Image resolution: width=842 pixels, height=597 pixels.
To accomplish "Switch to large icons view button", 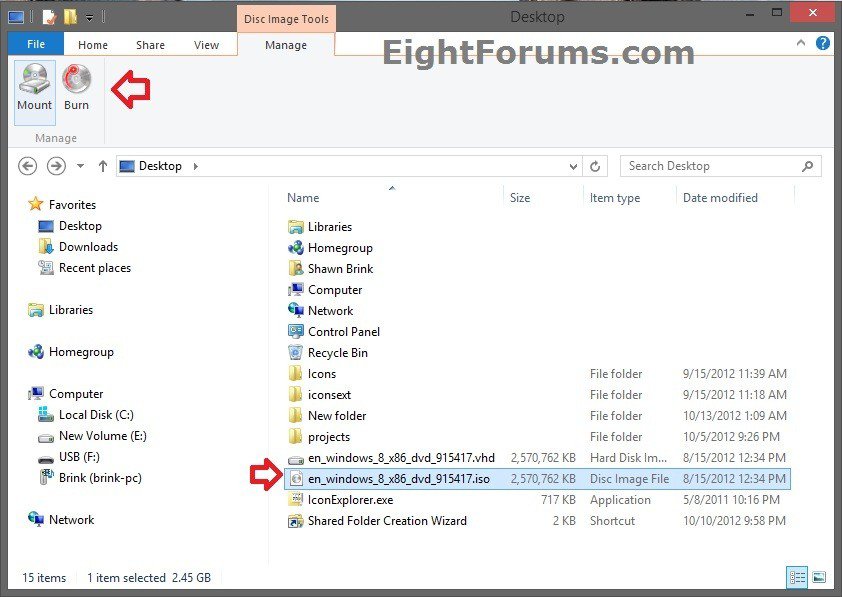I will [819, 577].
